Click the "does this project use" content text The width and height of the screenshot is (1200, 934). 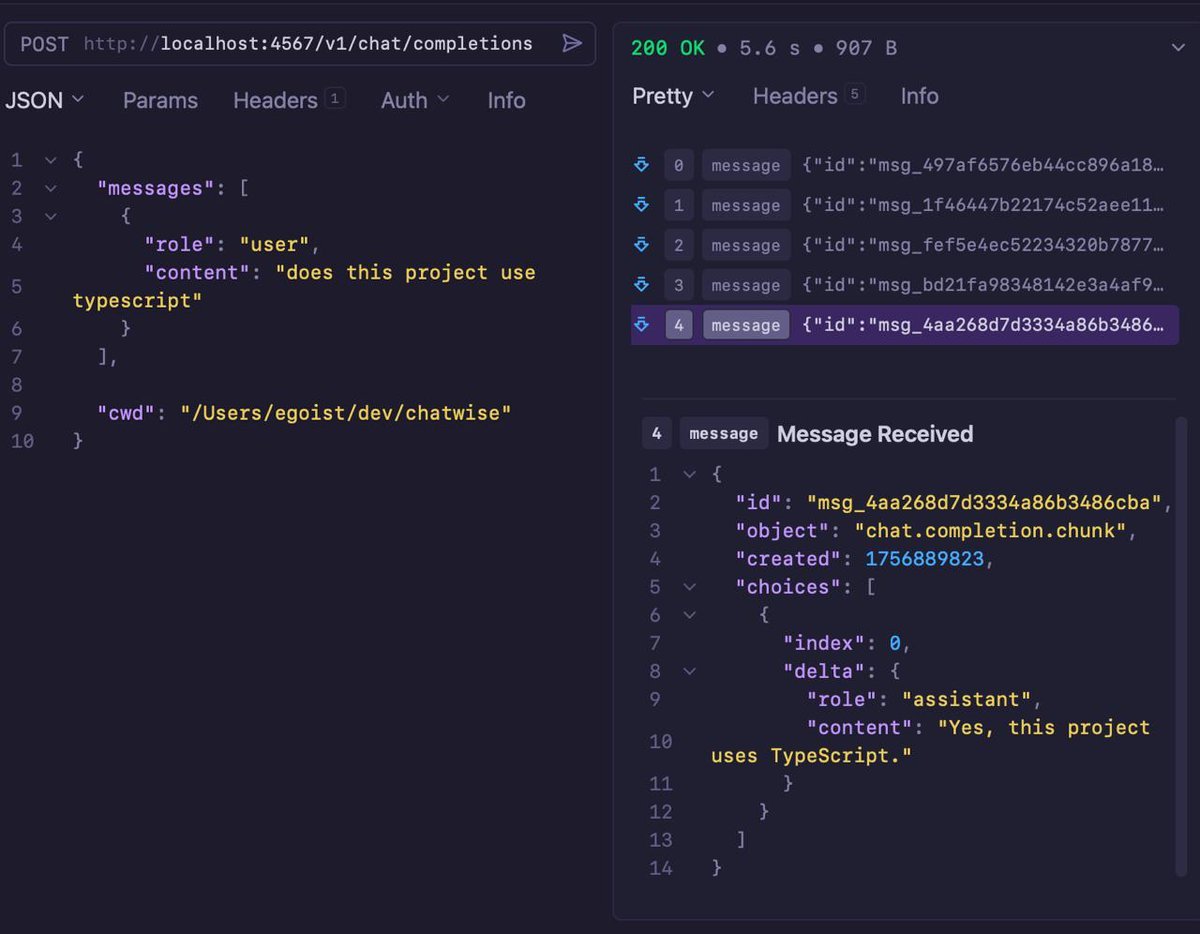click(405, 272)
